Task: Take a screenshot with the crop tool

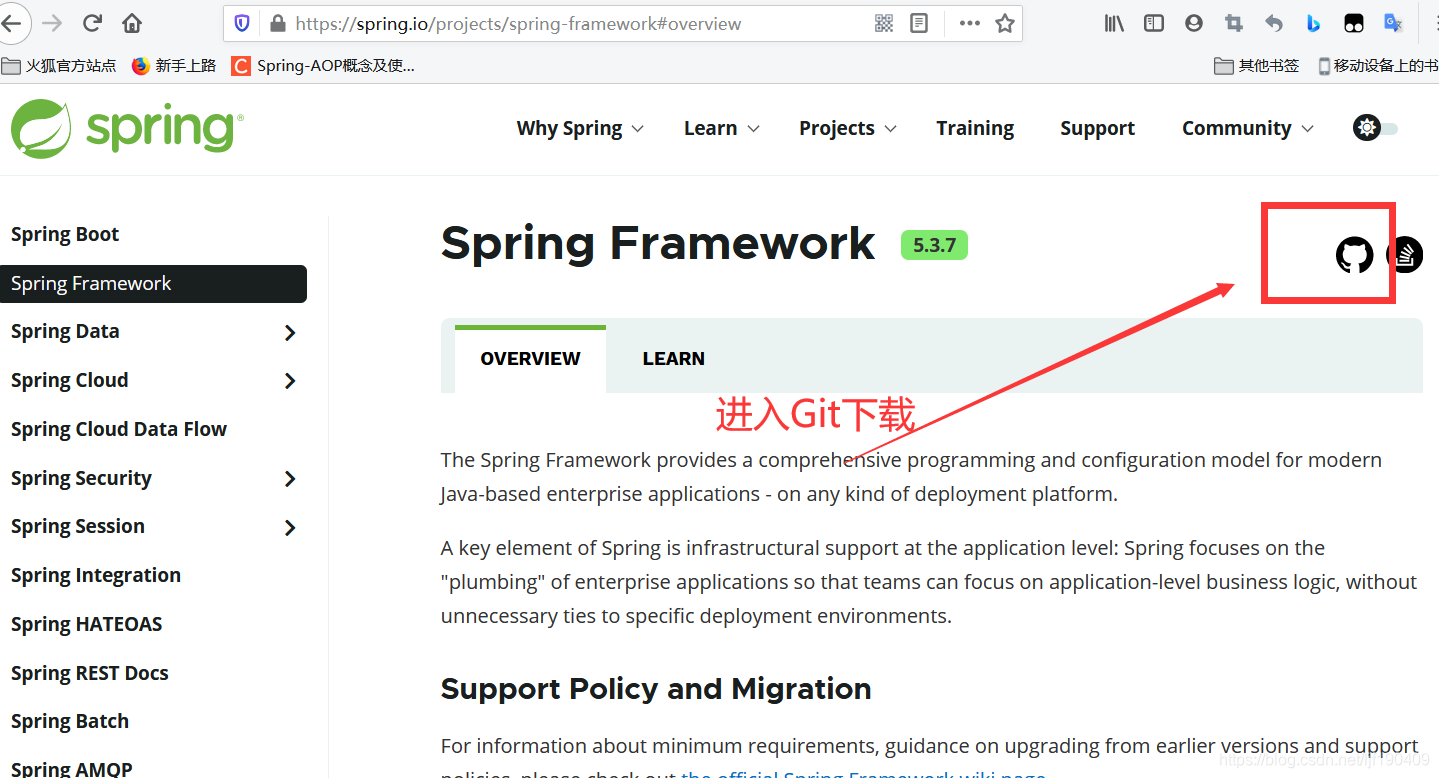Action: coord(1234,23)
